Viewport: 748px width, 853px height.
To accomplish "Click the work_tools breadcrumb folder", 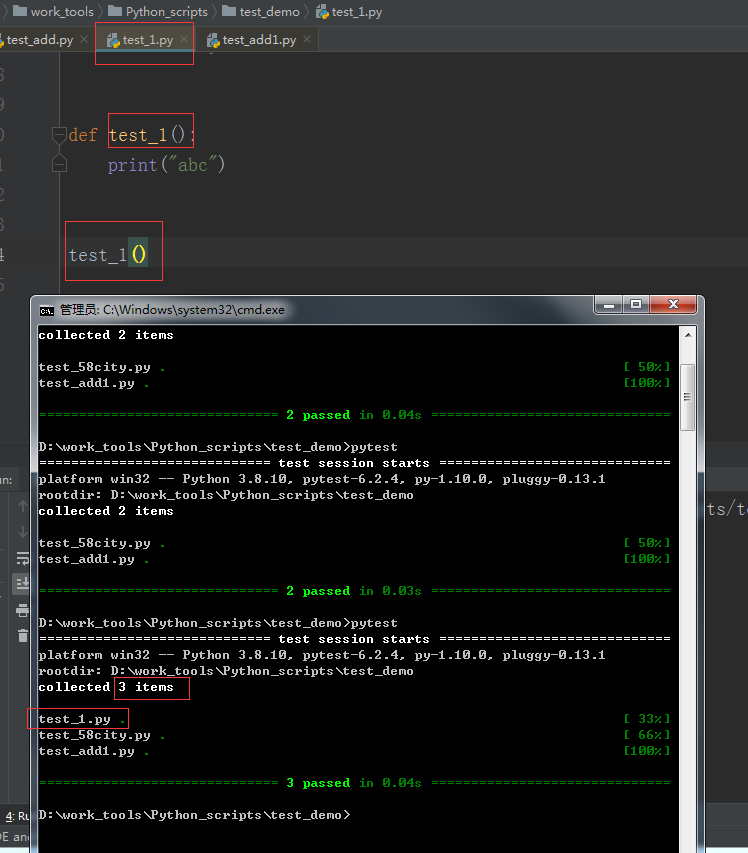I will coord(53,11).
